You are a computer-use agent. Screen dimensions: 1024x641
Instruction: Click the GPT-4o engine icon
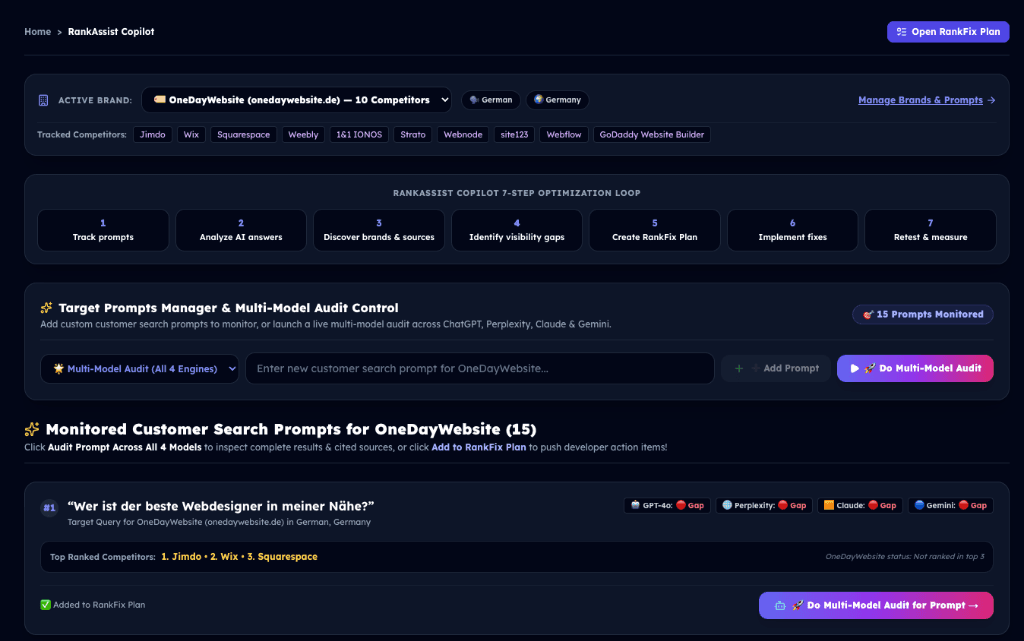(635, 505)
